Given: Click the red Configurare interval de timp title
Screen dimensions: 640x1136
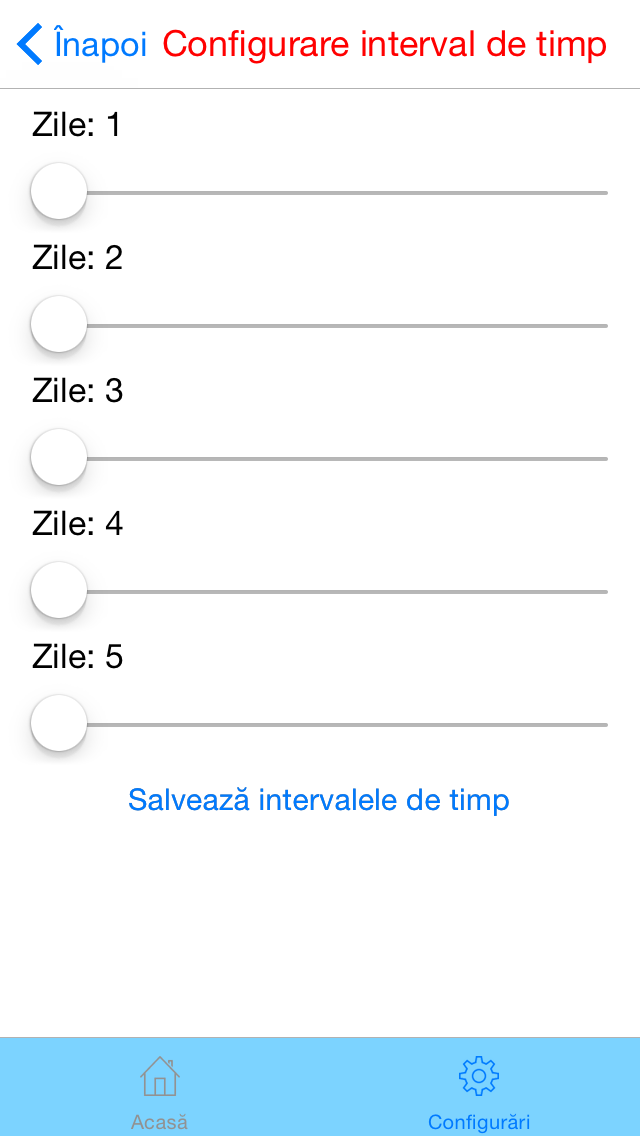Looking at the screenshot, I should click(384, 45).
